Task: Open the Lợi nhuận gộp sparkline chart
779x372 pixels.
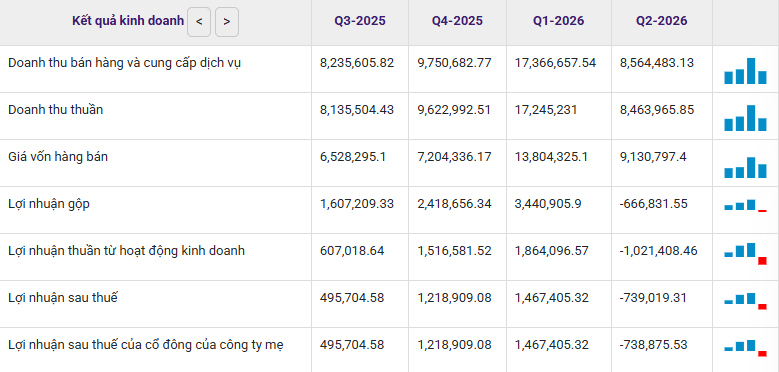Action: (745, 205)
